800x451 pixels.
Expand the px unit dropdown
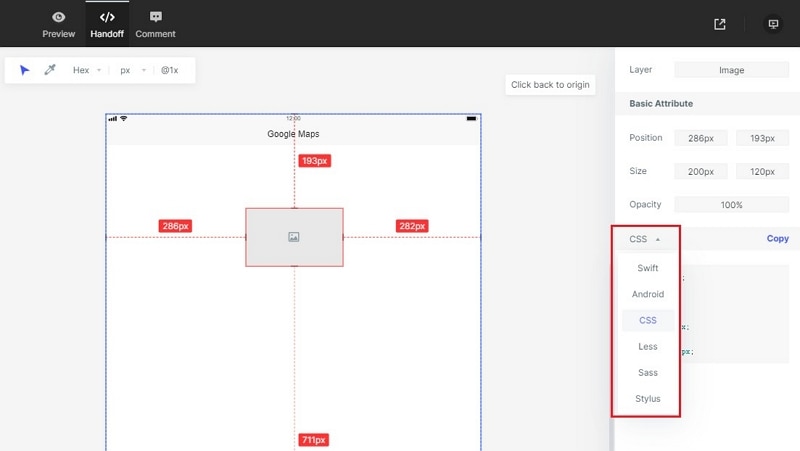[x=132, y=71]
